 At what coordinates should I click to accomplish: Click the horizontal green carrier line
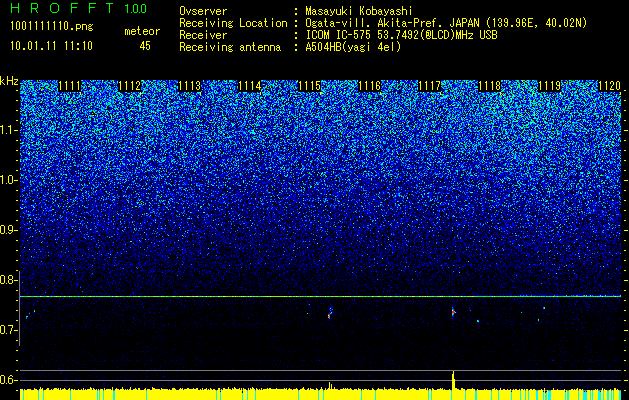coord(321,296)
